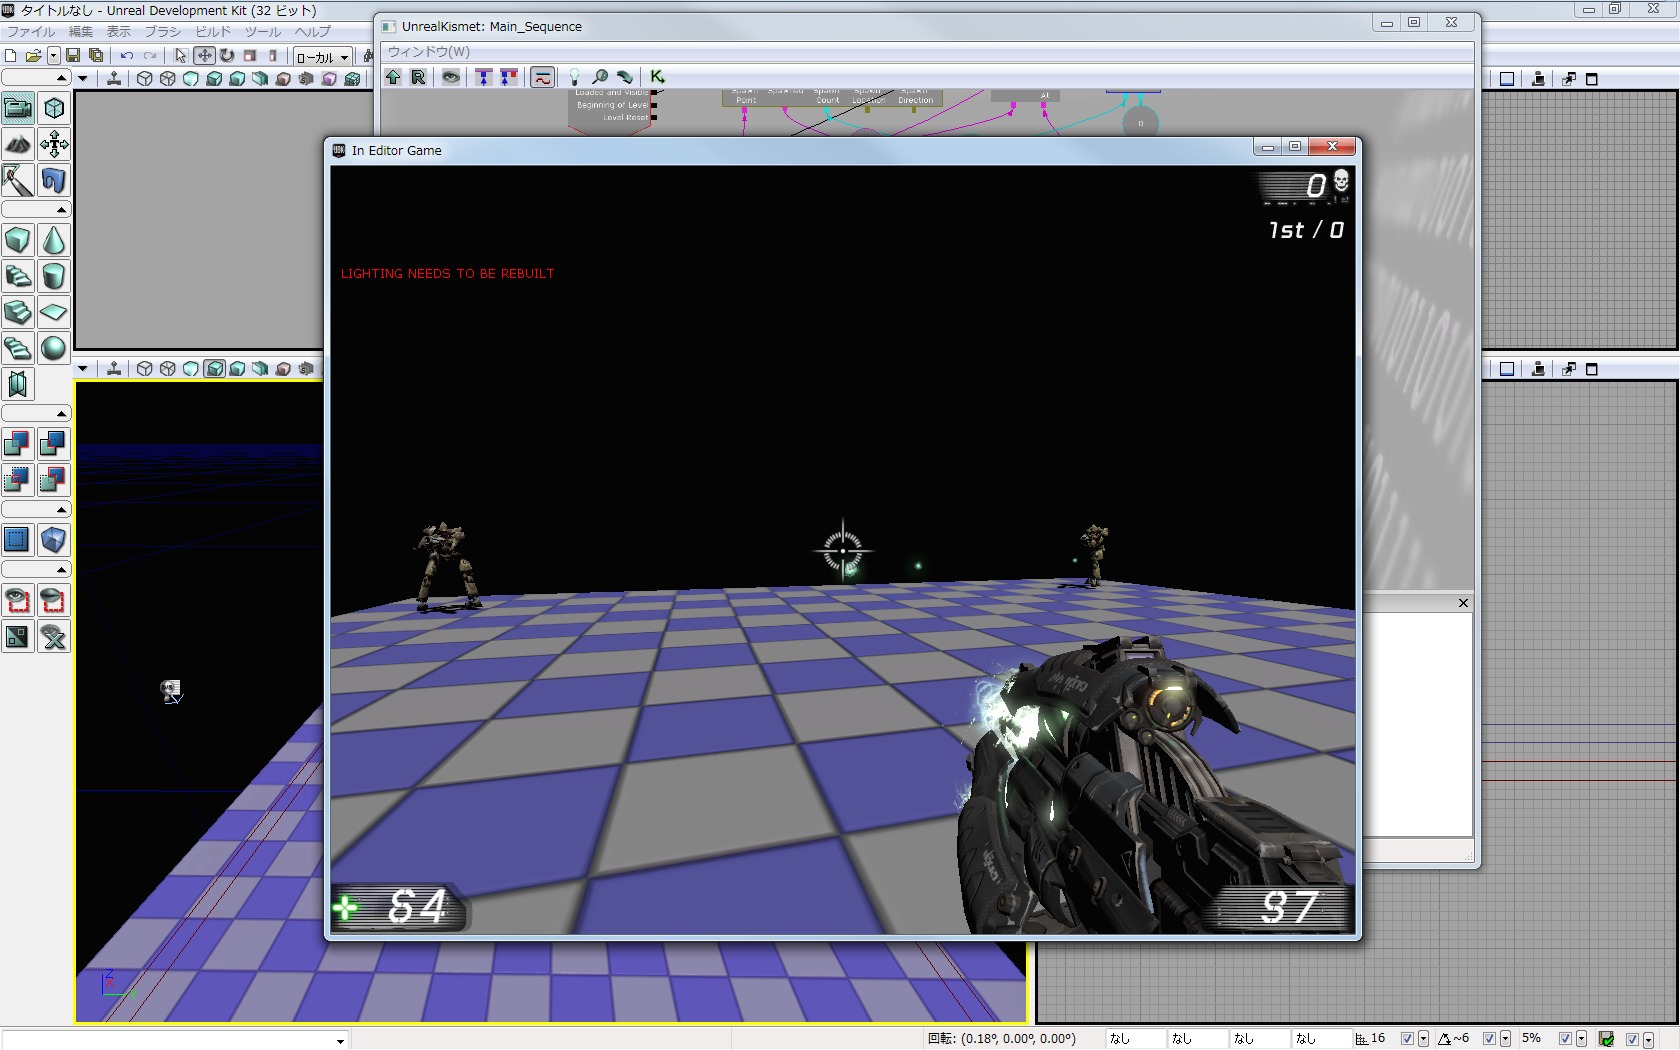1680x1050 pixels.
Task: Open coordinate system ローカル dropdown
Action: (x=322, y=57)
